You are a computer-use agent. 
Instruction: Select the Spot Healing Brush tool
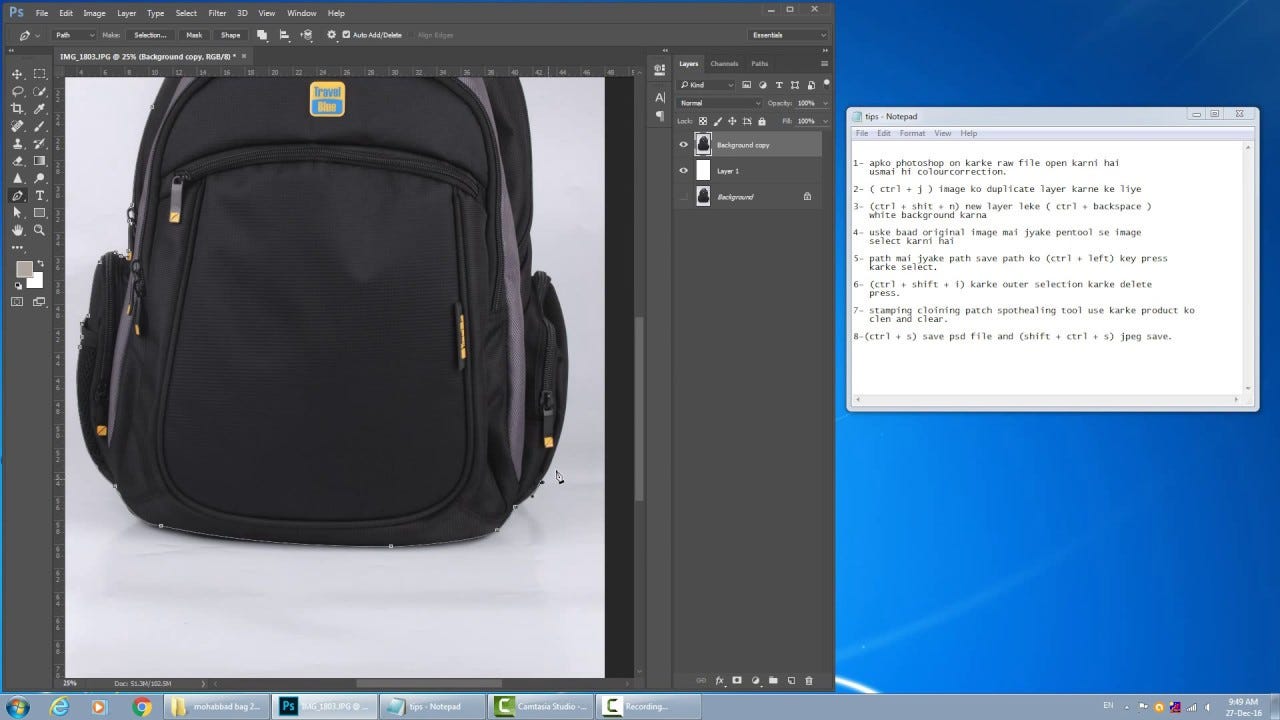click(x=17, y=126)
